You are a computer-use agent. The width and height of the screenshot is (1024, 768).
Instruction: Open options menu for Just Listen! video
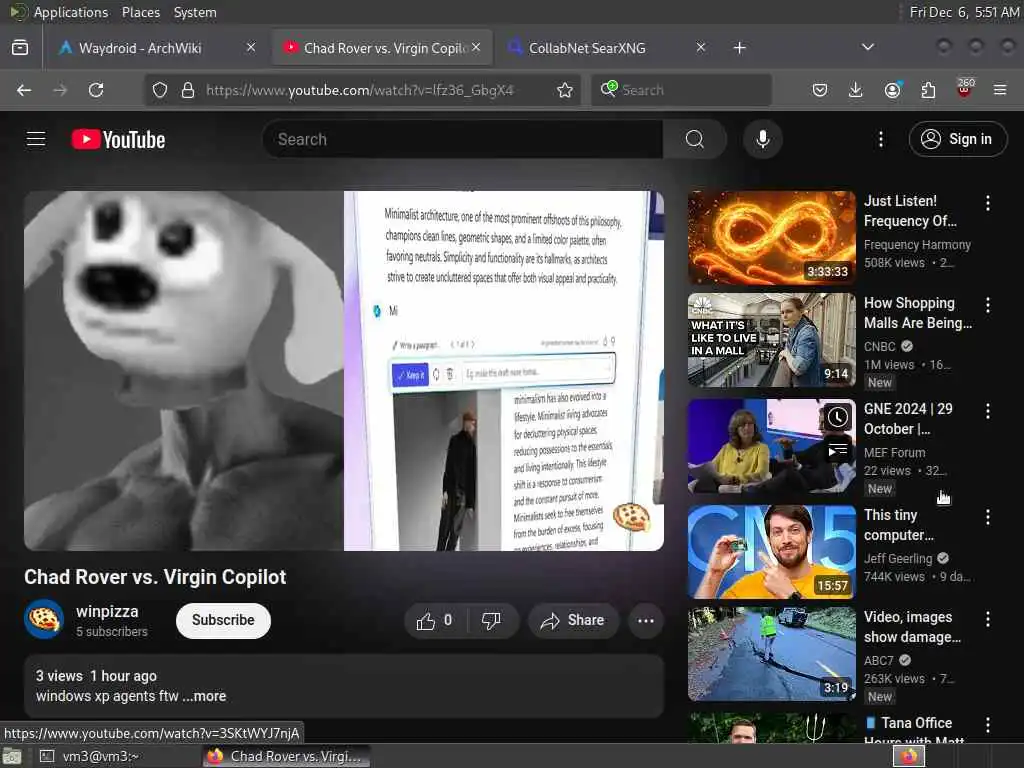[987, 203]
